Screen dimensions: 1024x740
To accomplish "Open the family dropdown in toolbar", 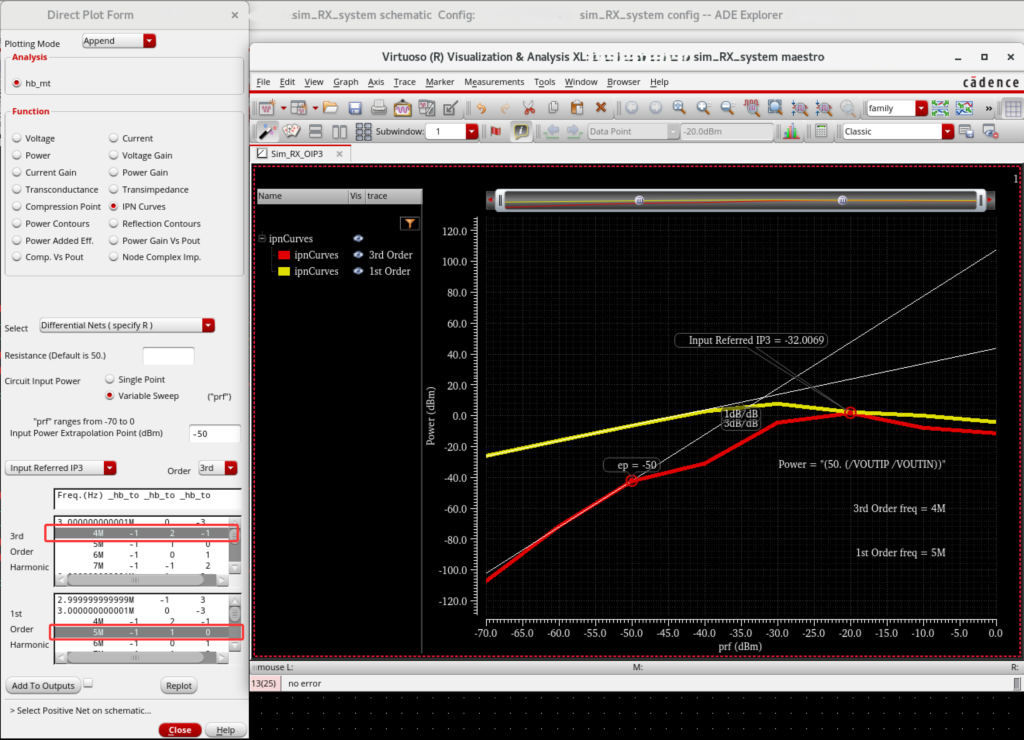I will point(921,108).
